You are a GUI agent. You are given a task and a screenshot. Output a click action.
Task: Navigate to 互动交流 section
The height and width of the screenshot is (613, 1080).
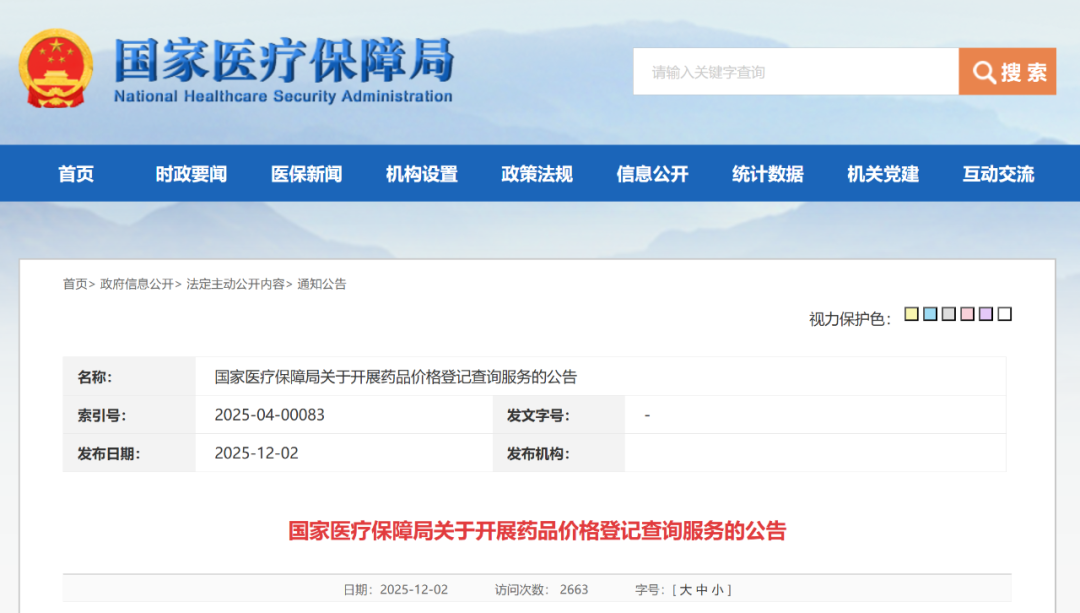(998, 174)
